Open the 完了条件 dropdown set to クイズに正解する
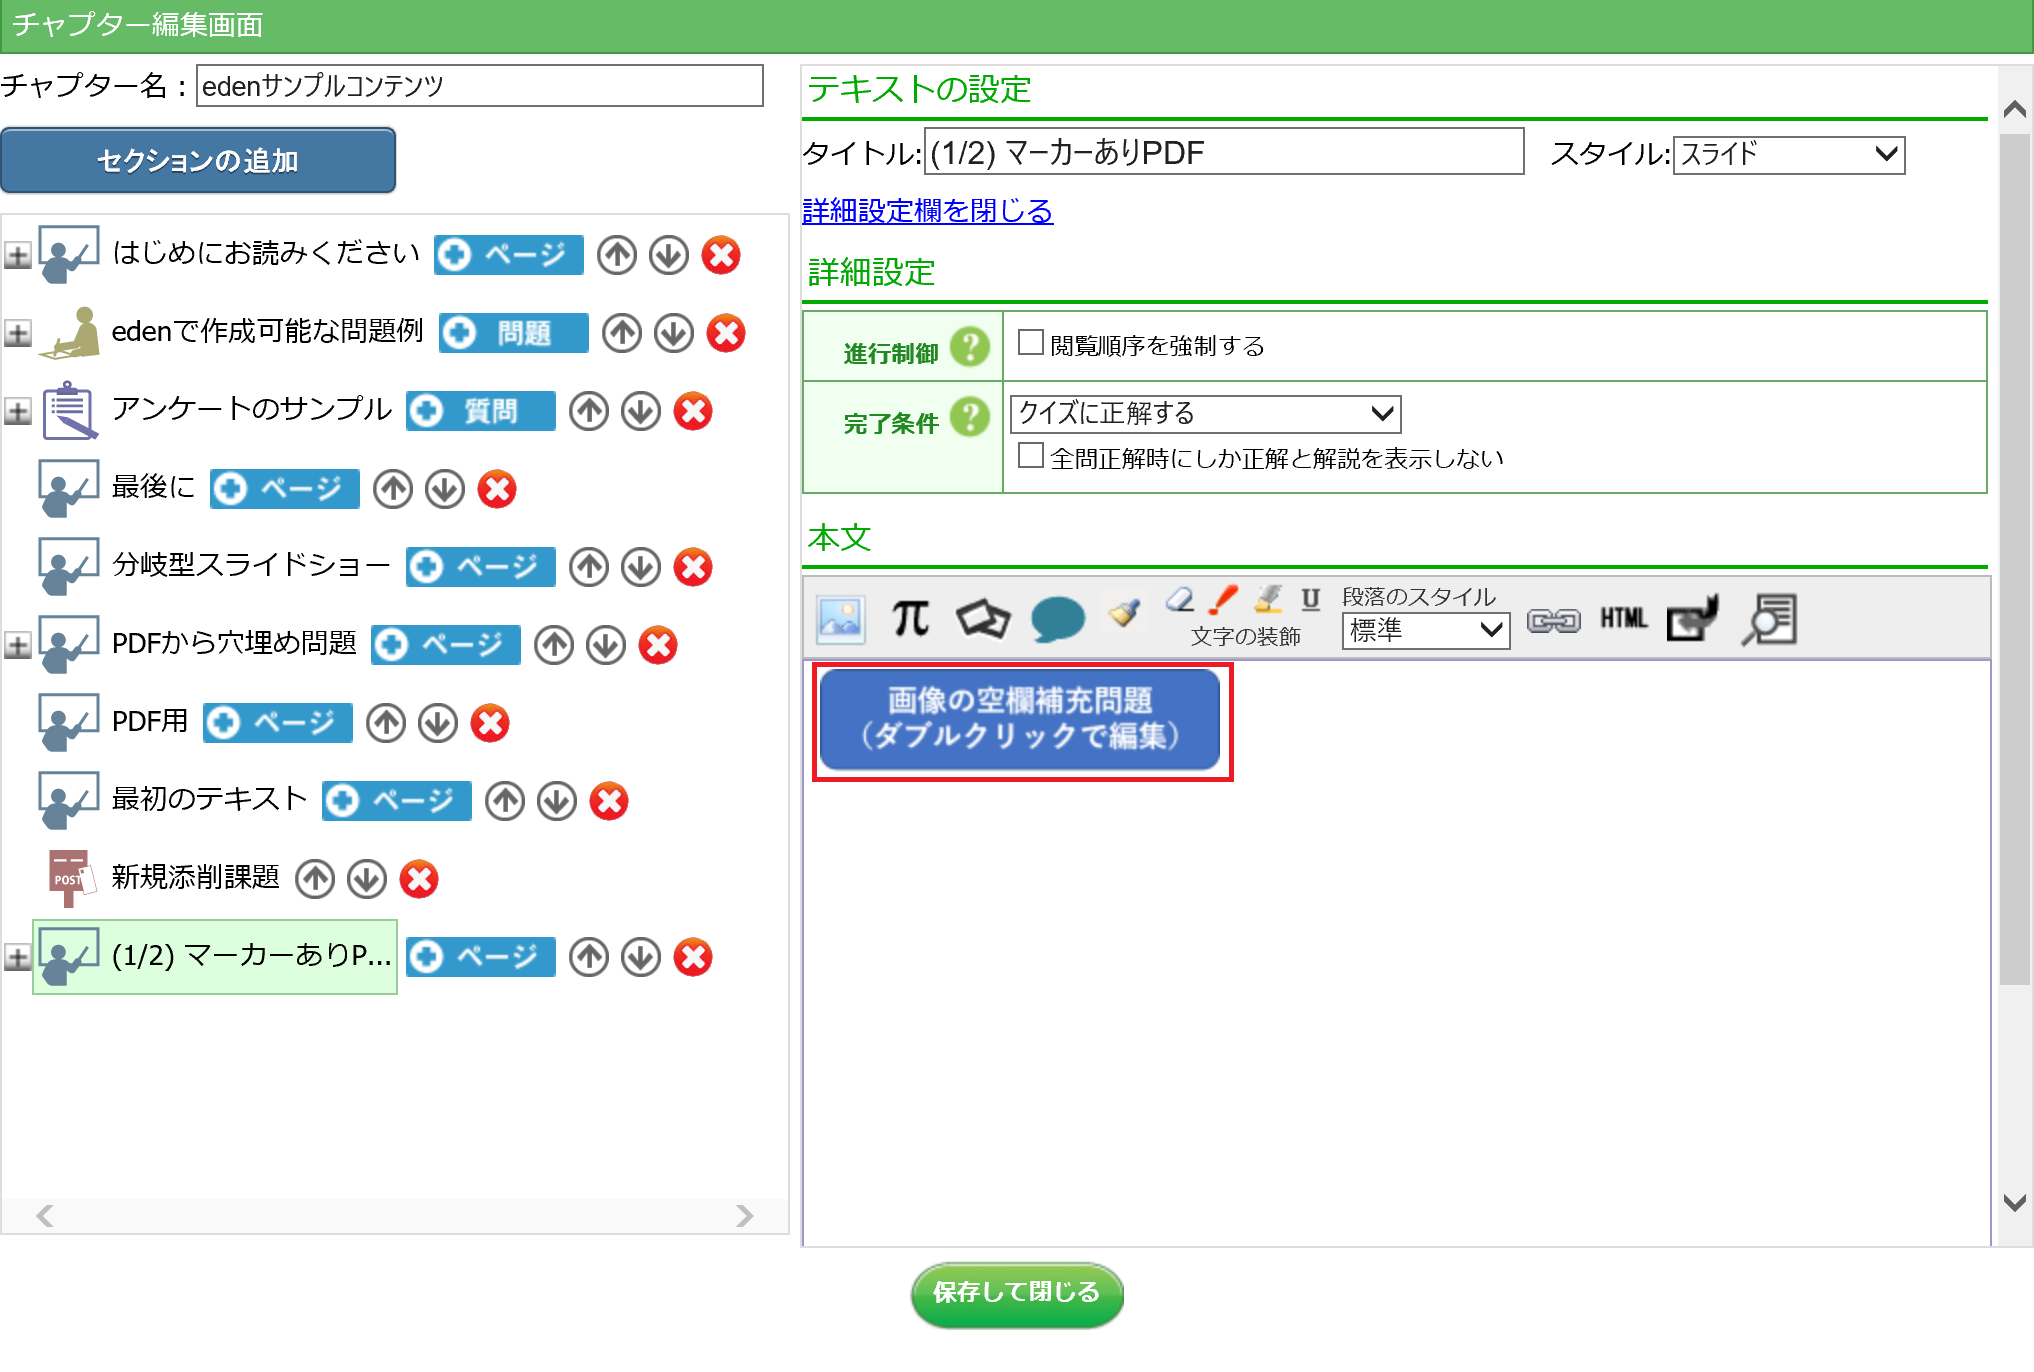Viewport: 2034px width, 1372px height. 1205,413
